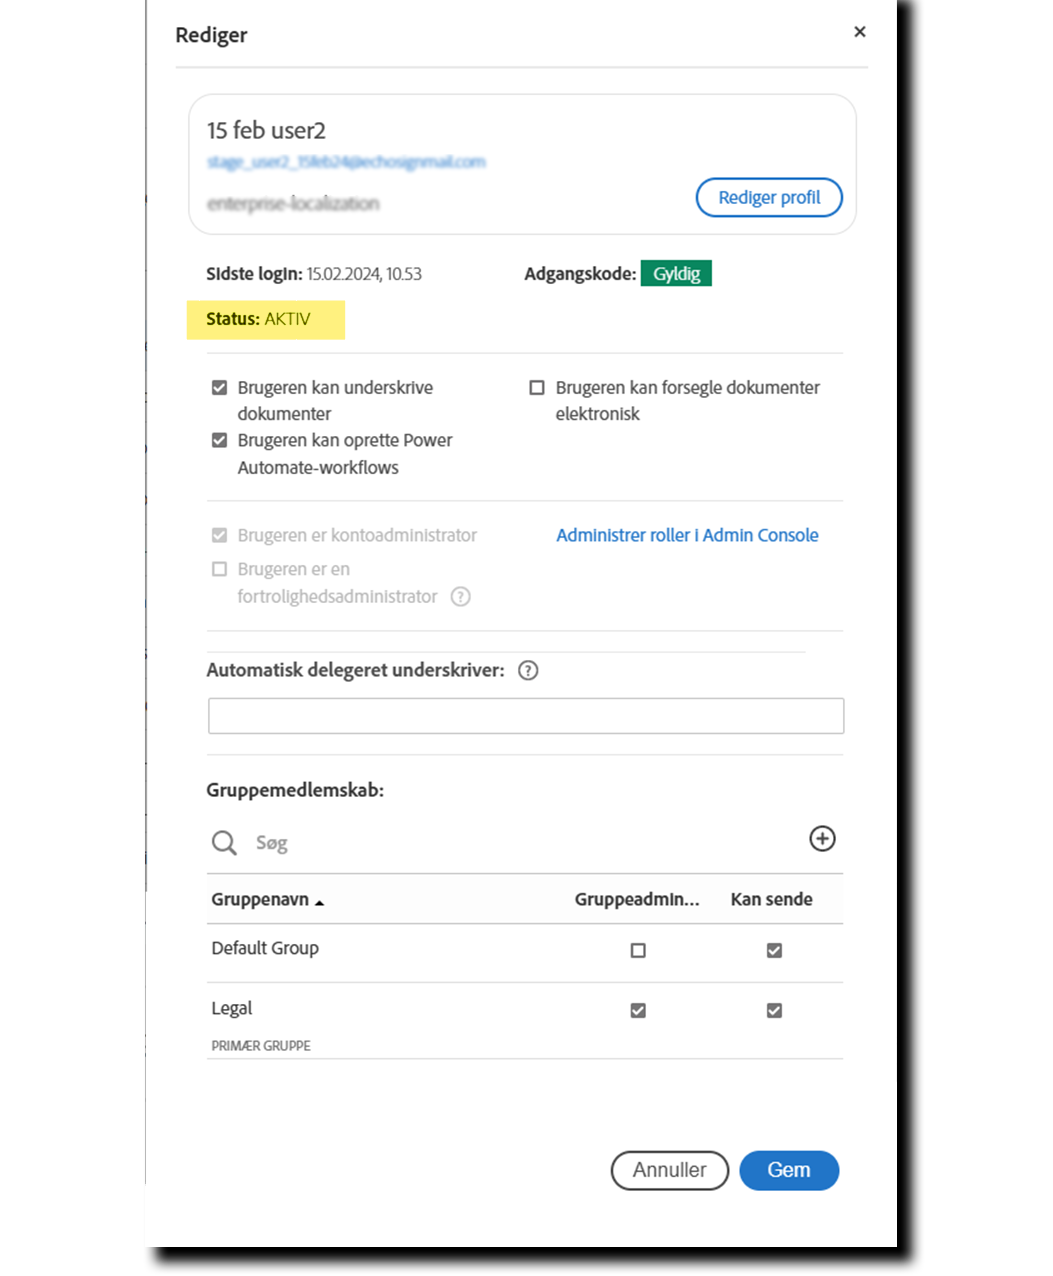Click the '15 feb user2' name heading
1053x1276 pixels.
click(266, 131)
